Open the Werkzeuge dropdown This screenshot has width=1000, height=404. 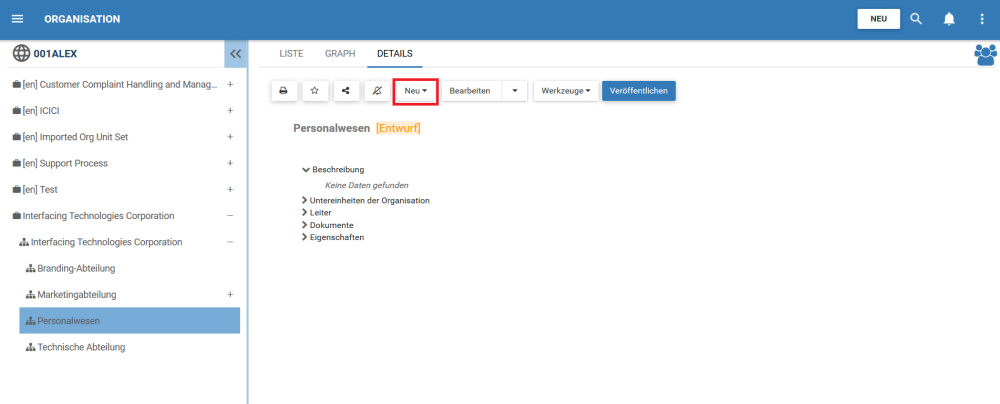tap(566, 91)
